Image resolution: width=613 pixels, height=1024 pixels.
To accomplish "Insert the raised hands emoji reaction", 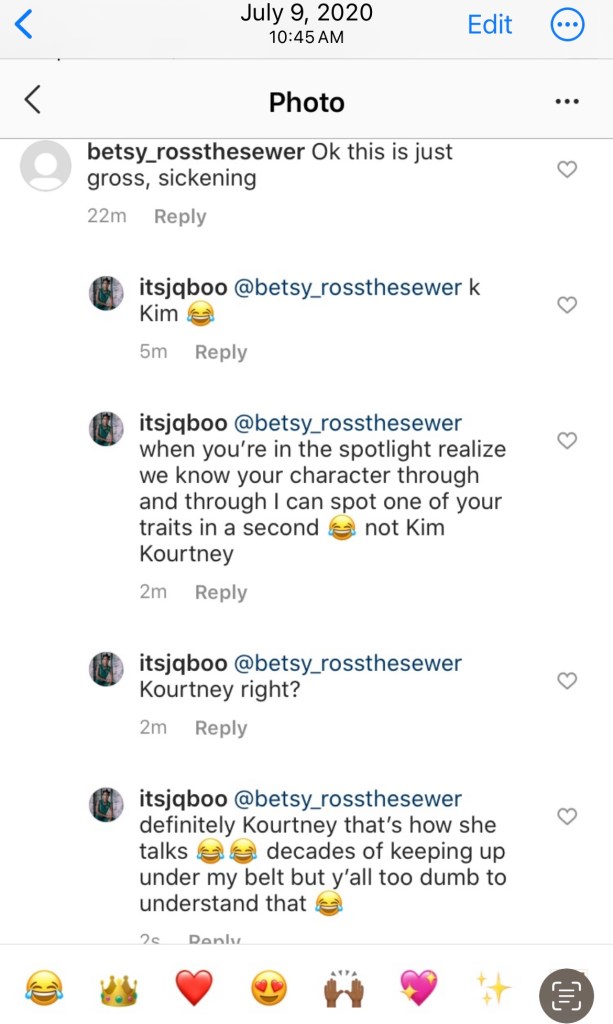I will click(344, 989).
